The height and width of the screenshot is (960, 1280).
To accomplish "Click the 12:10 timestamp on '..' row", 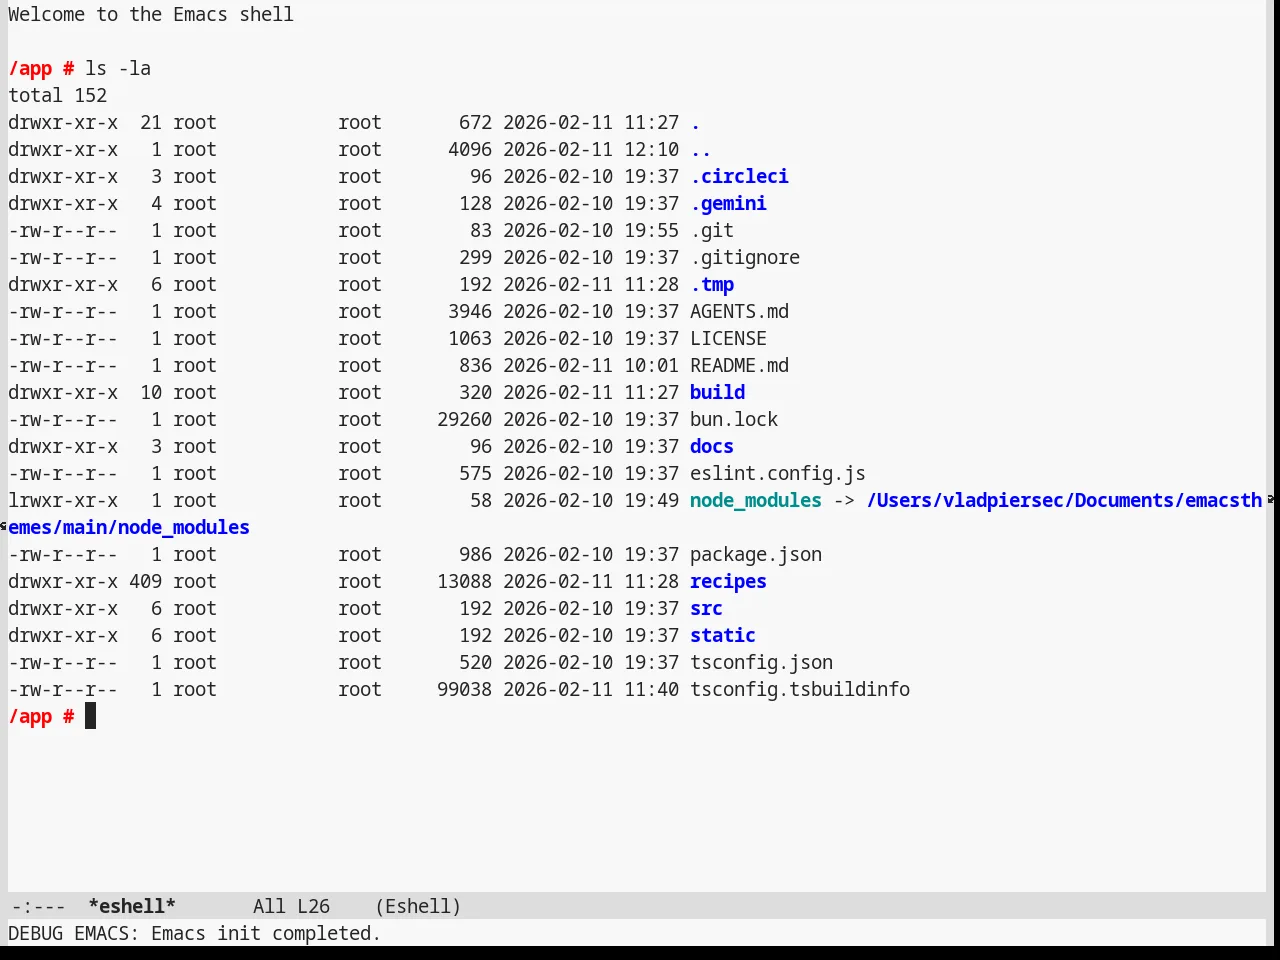I will coord(651,149).
